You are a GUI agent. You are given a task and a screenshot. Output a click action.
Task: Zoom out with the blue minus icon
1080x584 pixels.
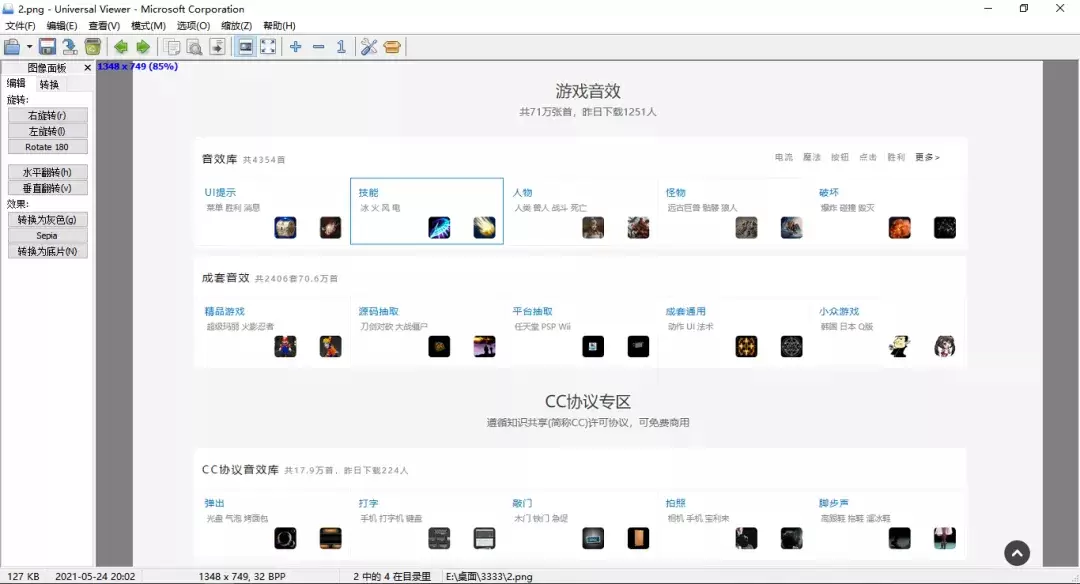318,47
